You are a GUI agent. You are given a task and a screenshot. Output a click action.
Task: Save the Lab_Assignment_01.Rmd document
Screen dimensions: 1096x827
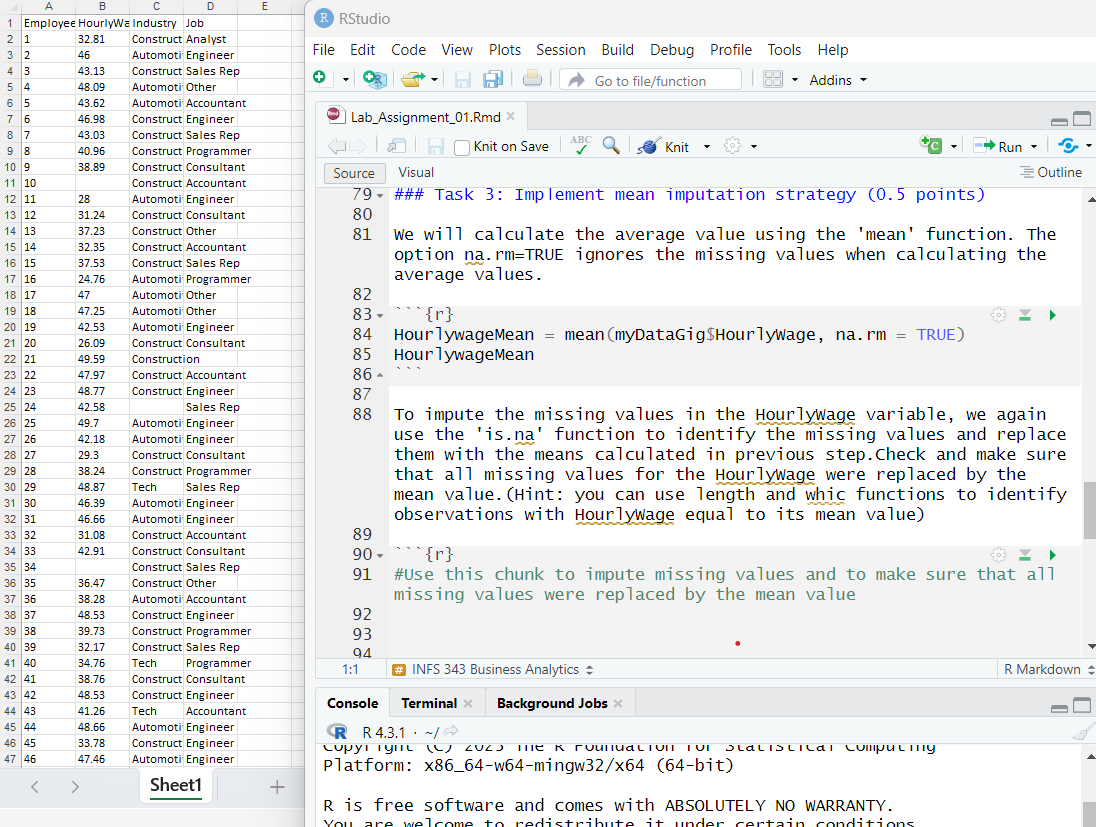pyautogui.click(x=435, y=145)
